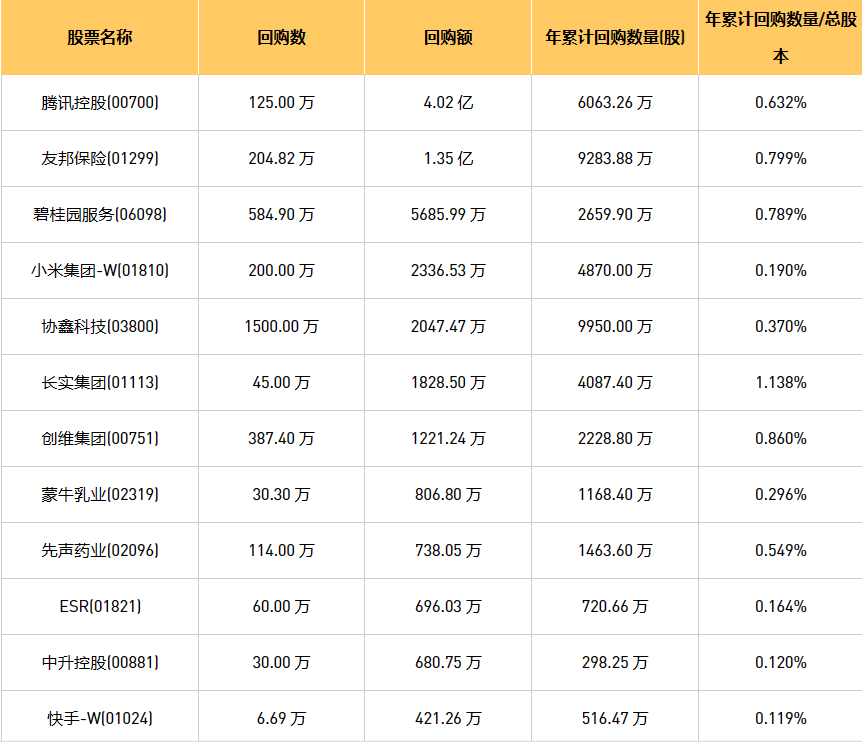Click the 0.860% ratio cell
This screenshot has height=742, width=862.
tap(781, 439)
